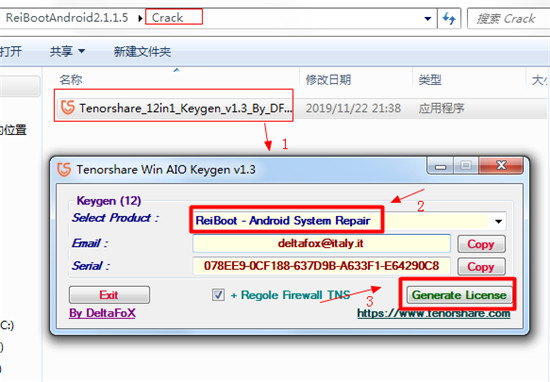550x382 pixels.
Task: Click 新建文件夹 in the toolbar
Action: tap(142, 52)
